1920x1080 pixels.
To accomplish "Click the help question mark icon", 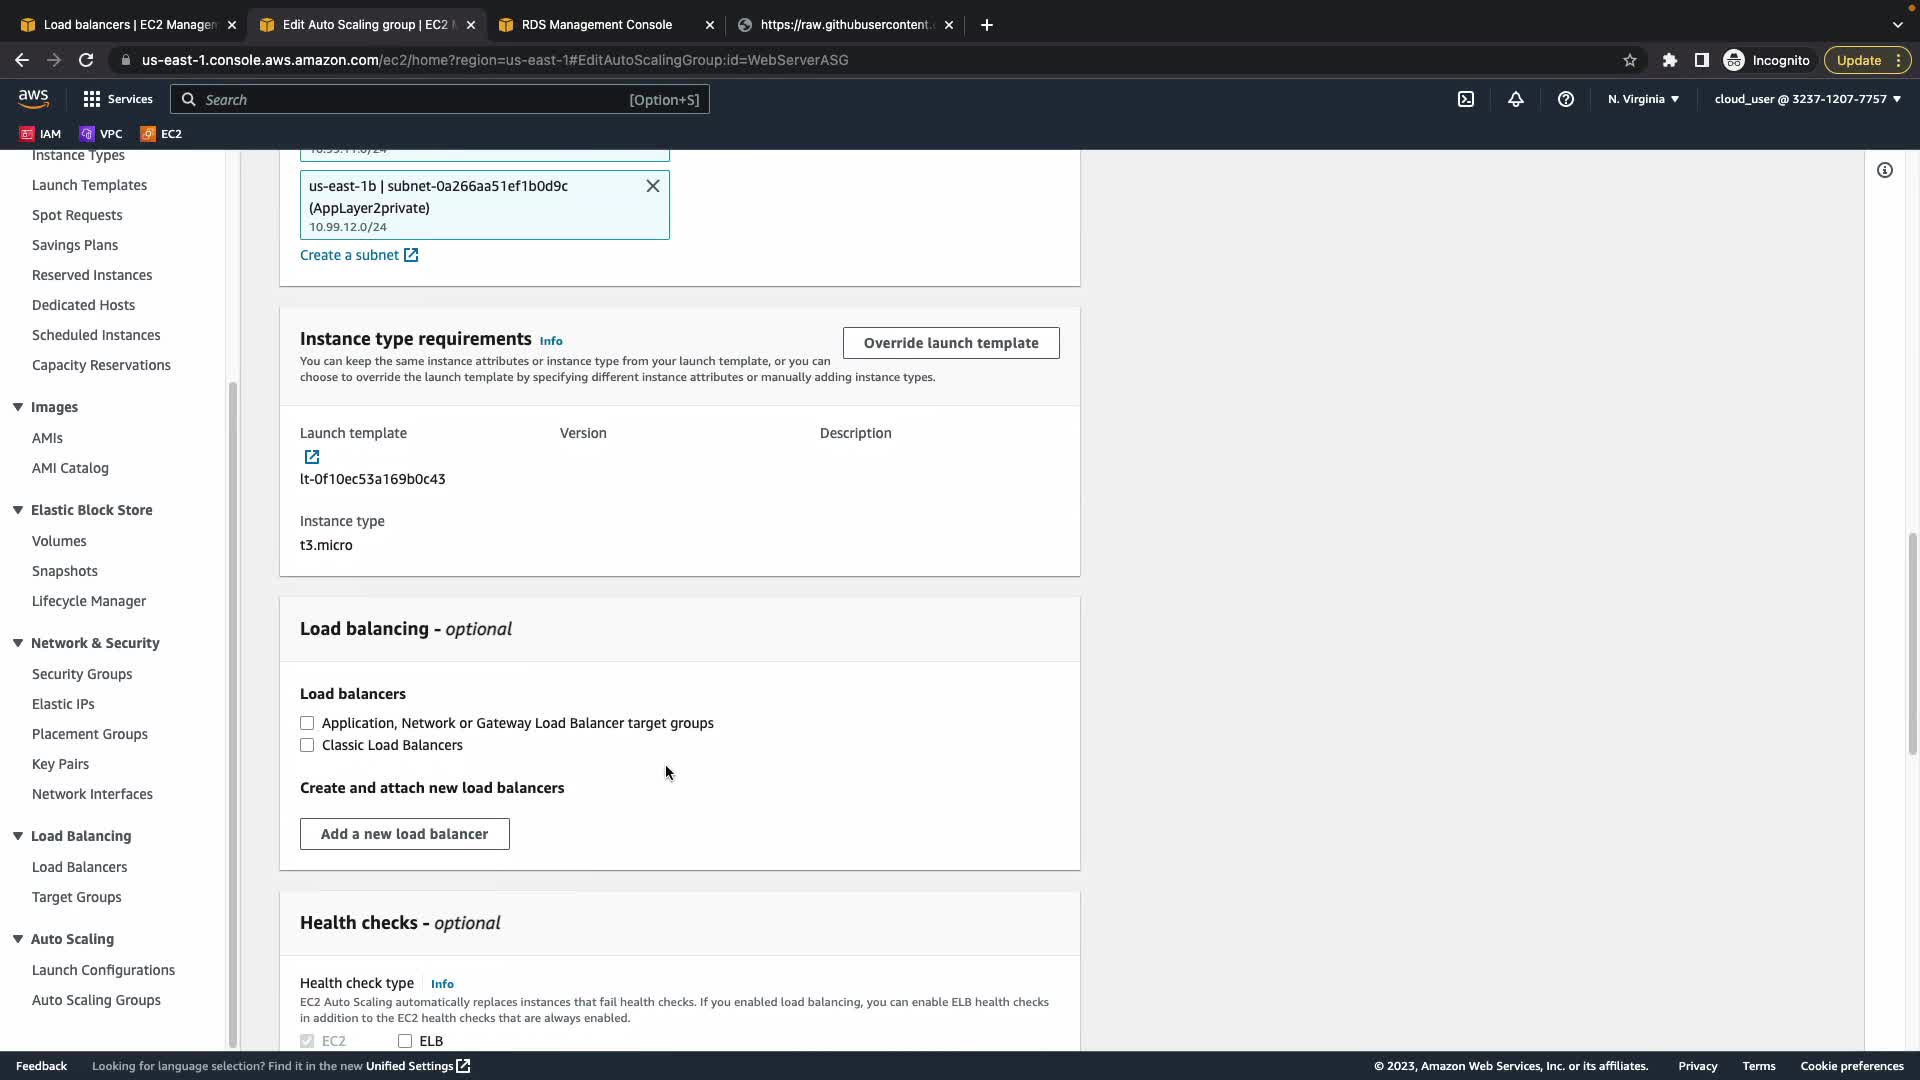I will click(1566, 99).
